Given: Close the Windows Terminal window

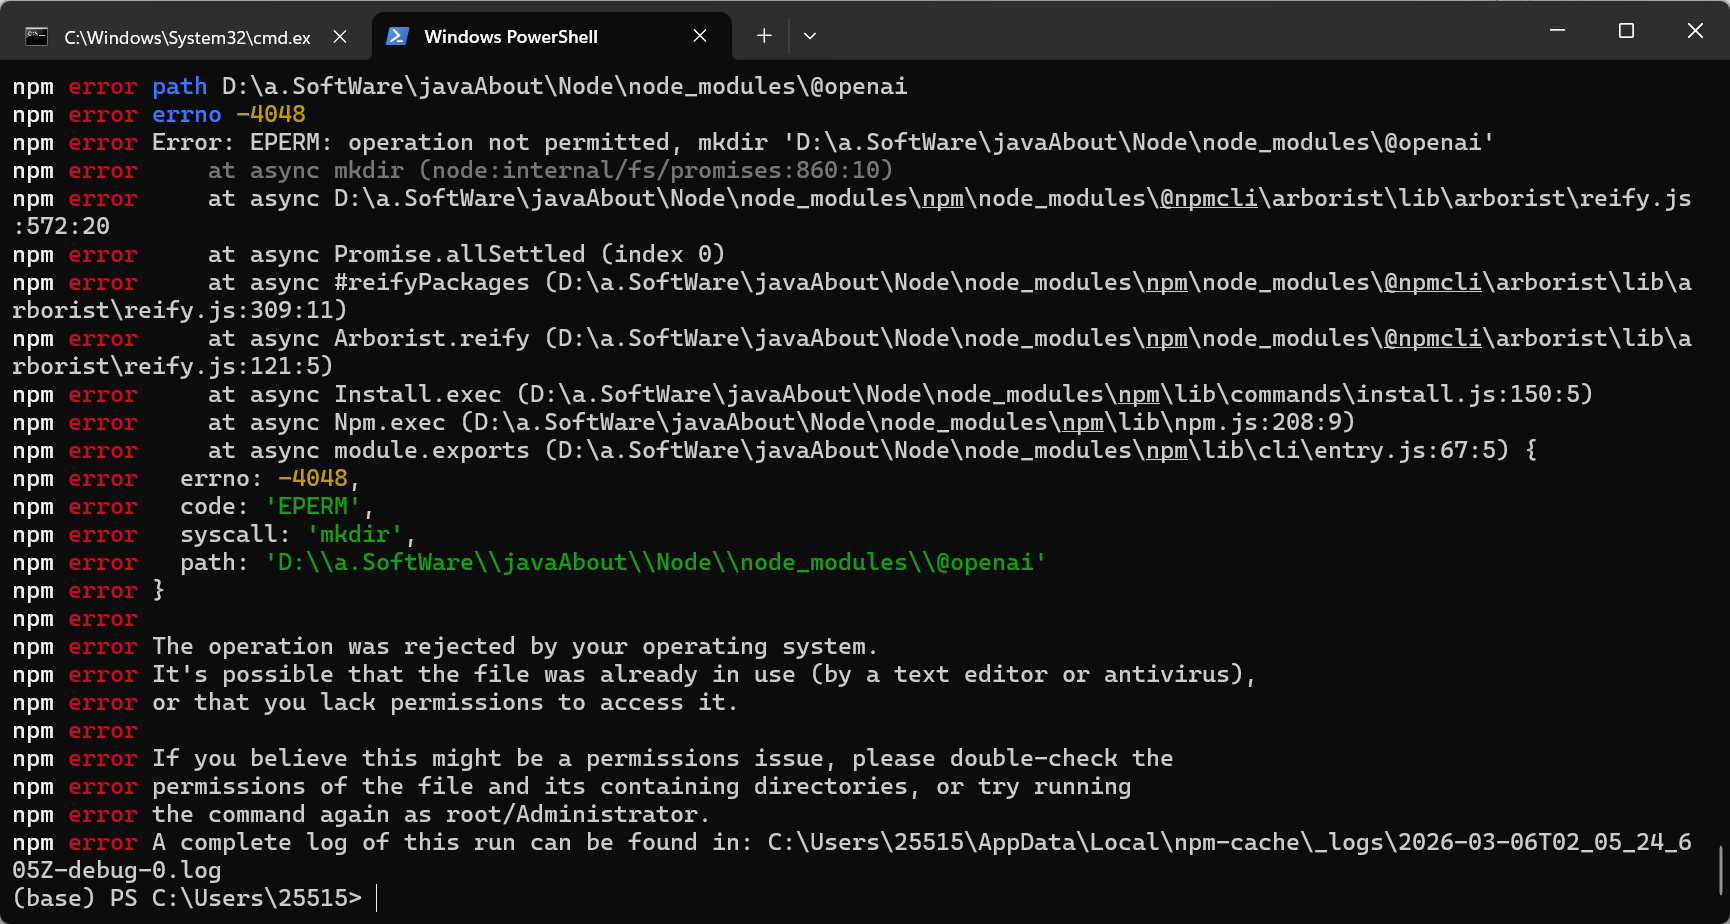Looking at the screenshot, I should click(x=1695, y=31).
